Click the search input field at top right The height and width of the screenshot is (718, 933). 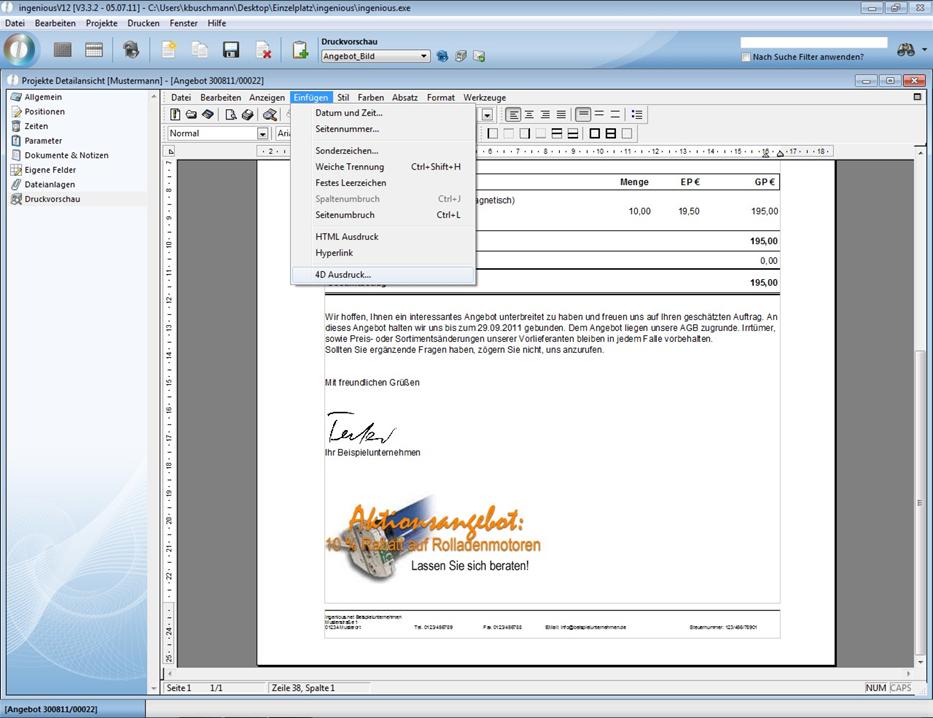pyautogui.click(x=813, y=43)
